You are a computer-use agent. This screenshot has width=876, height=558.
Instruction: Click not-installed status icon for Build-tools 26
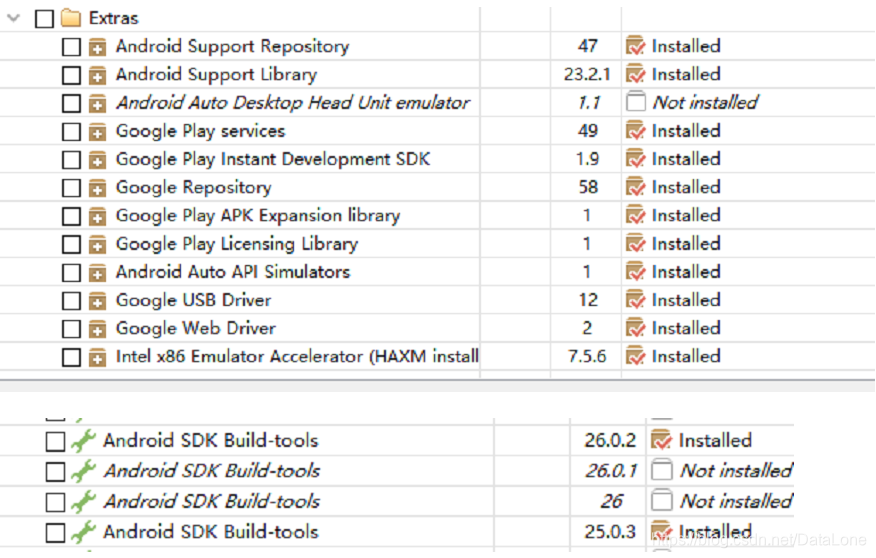[661, 500]
